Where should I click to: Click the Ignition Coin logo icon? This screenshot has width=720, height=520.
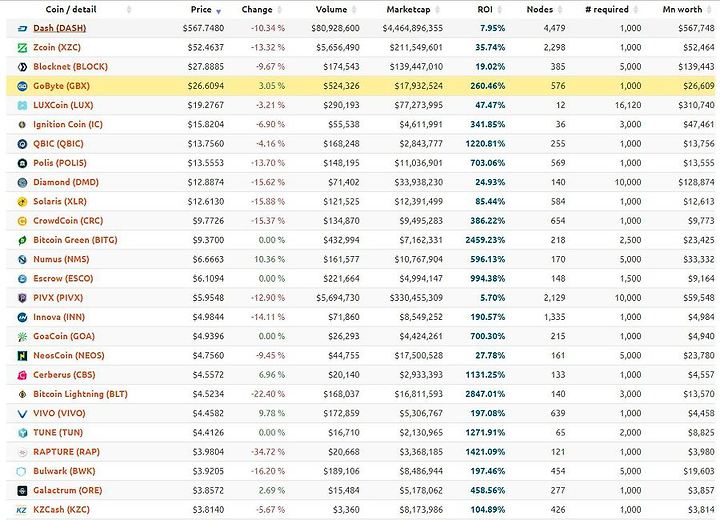click(22, 125)
